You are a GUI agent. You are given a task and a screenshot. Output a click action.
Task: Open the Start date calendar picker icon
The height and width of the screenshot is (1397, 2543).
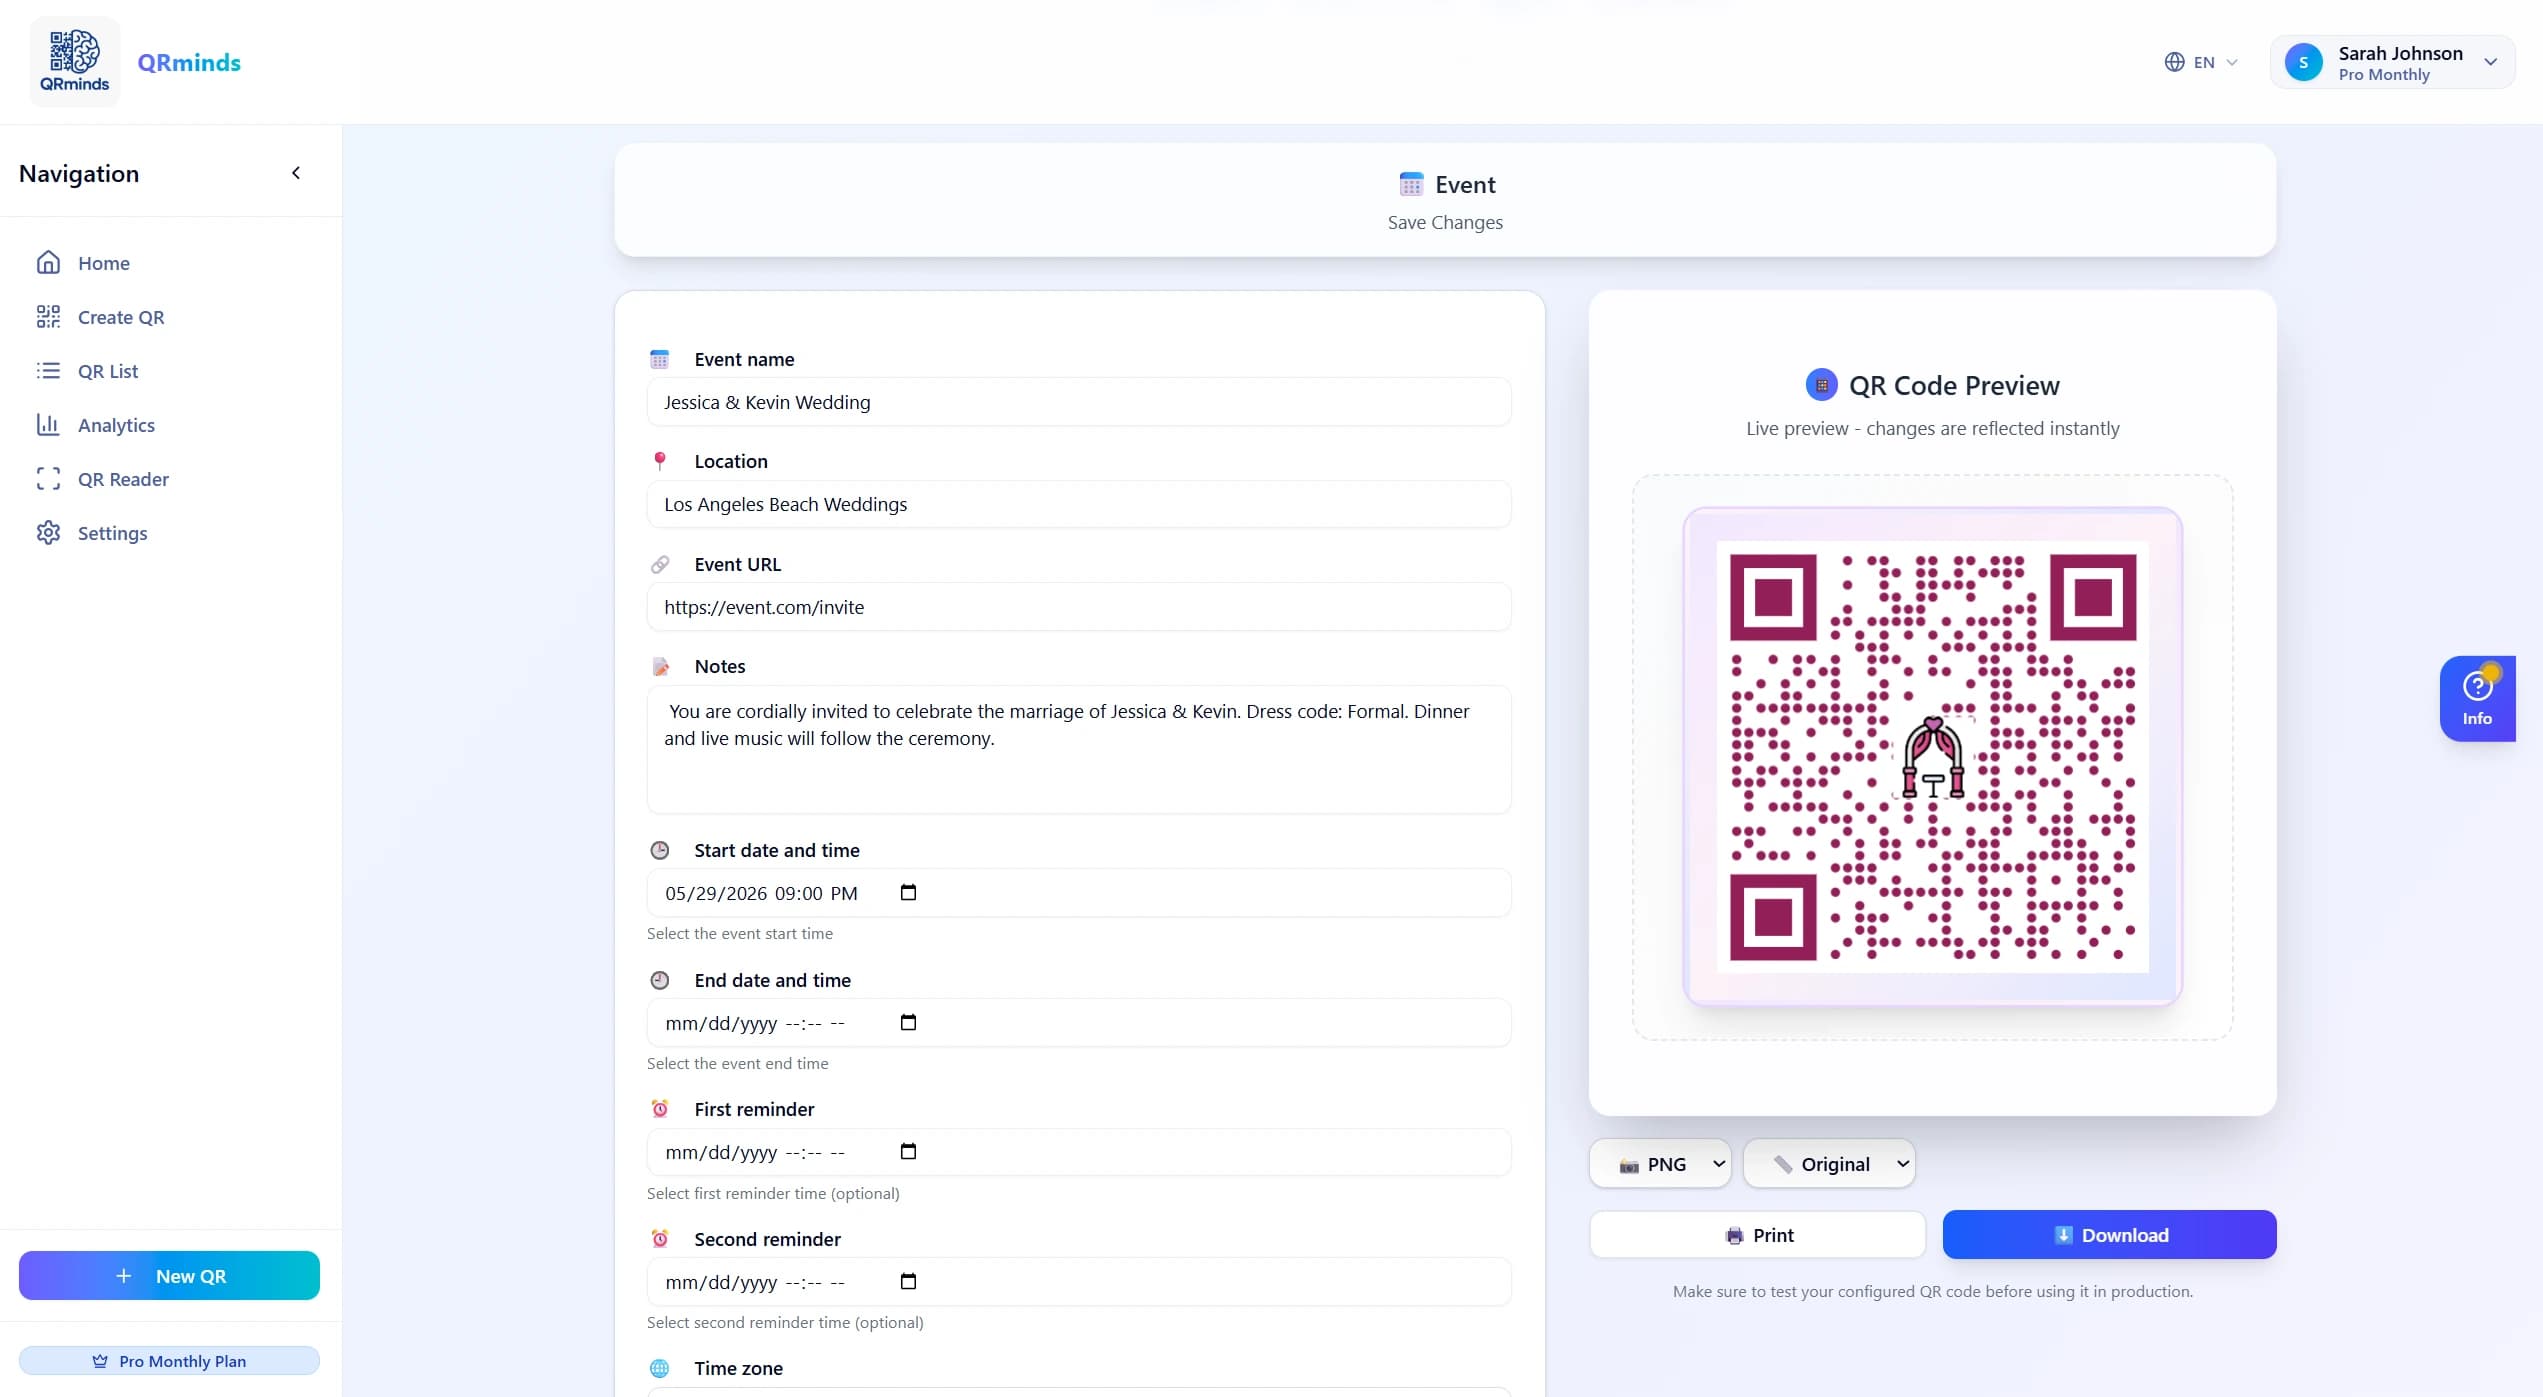click(907, 892)
